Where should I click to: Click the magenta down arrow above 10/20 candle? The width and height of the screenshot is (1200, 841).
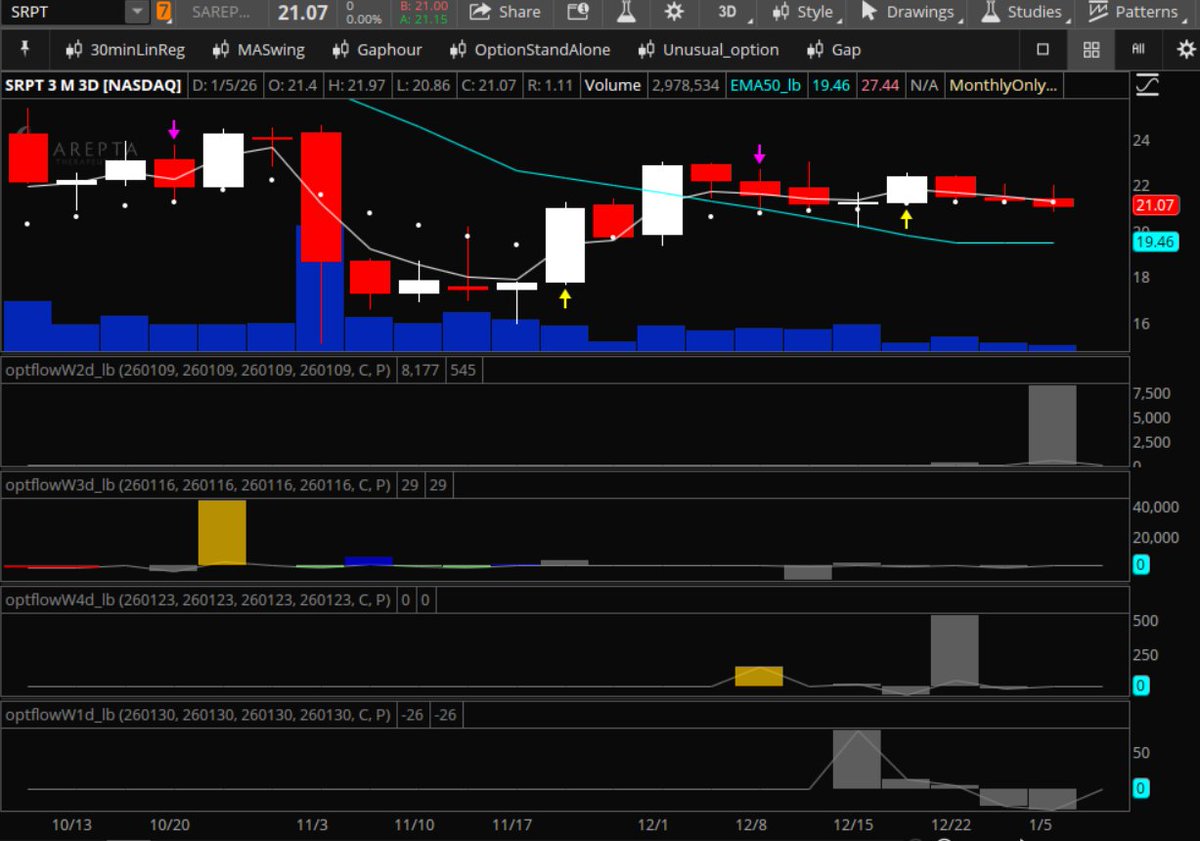[174, 130]
